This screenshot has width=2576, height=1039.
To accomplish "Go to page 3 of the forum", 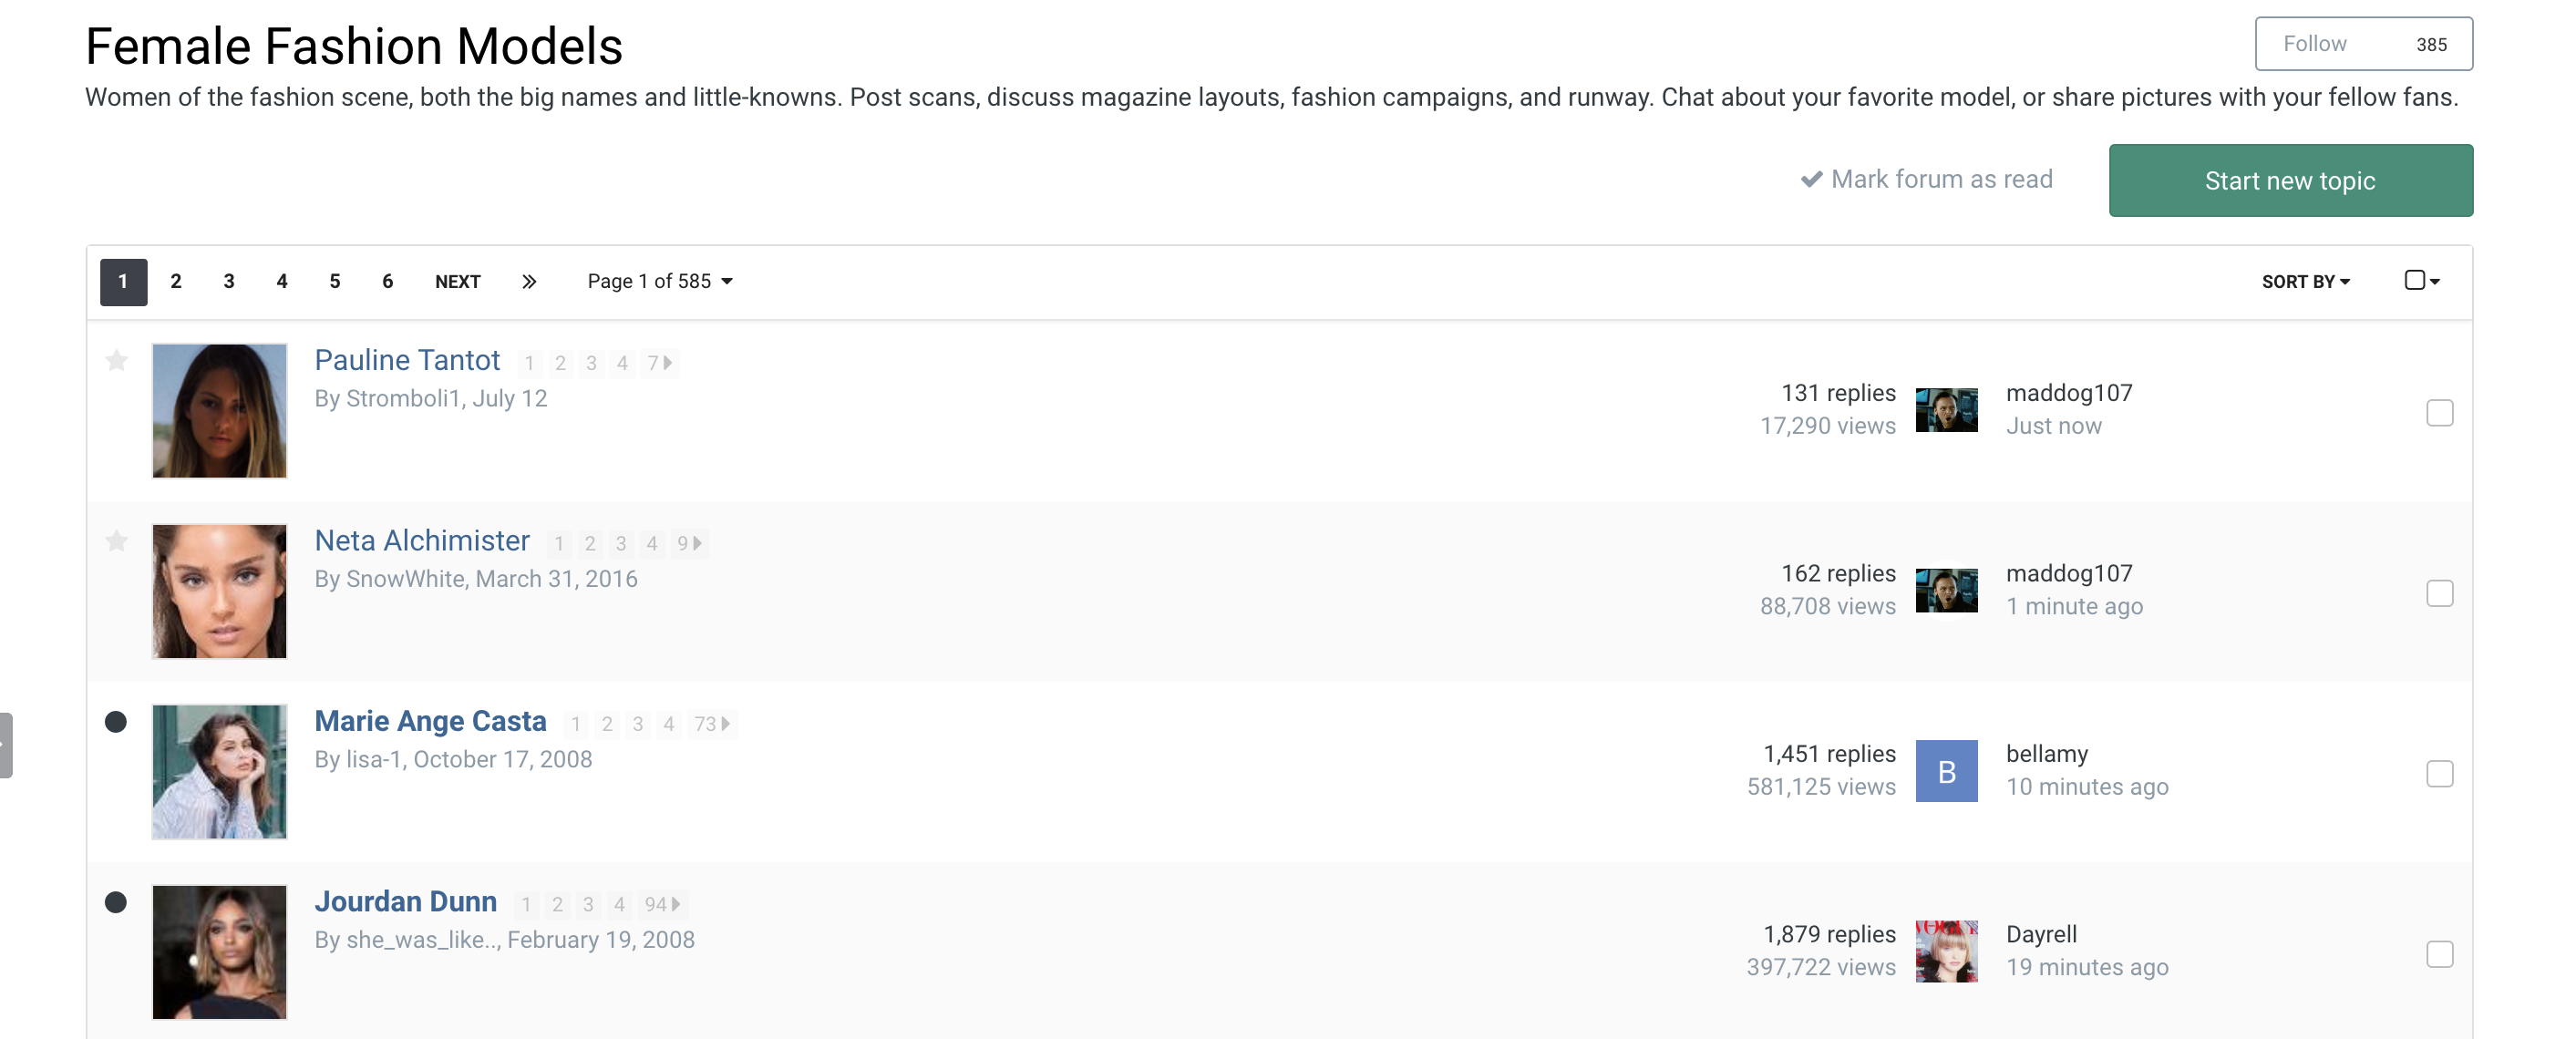I will 229,282.
